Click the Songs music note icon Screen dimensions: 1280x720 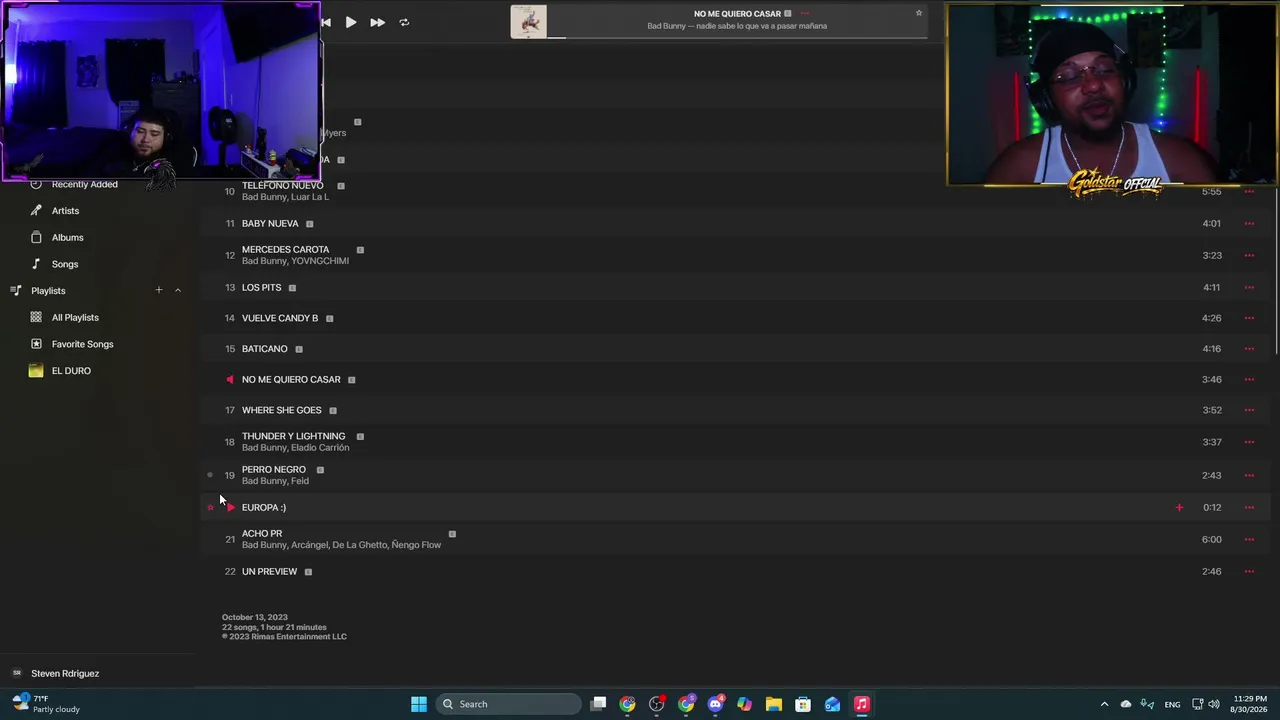[x=36, y=264]
